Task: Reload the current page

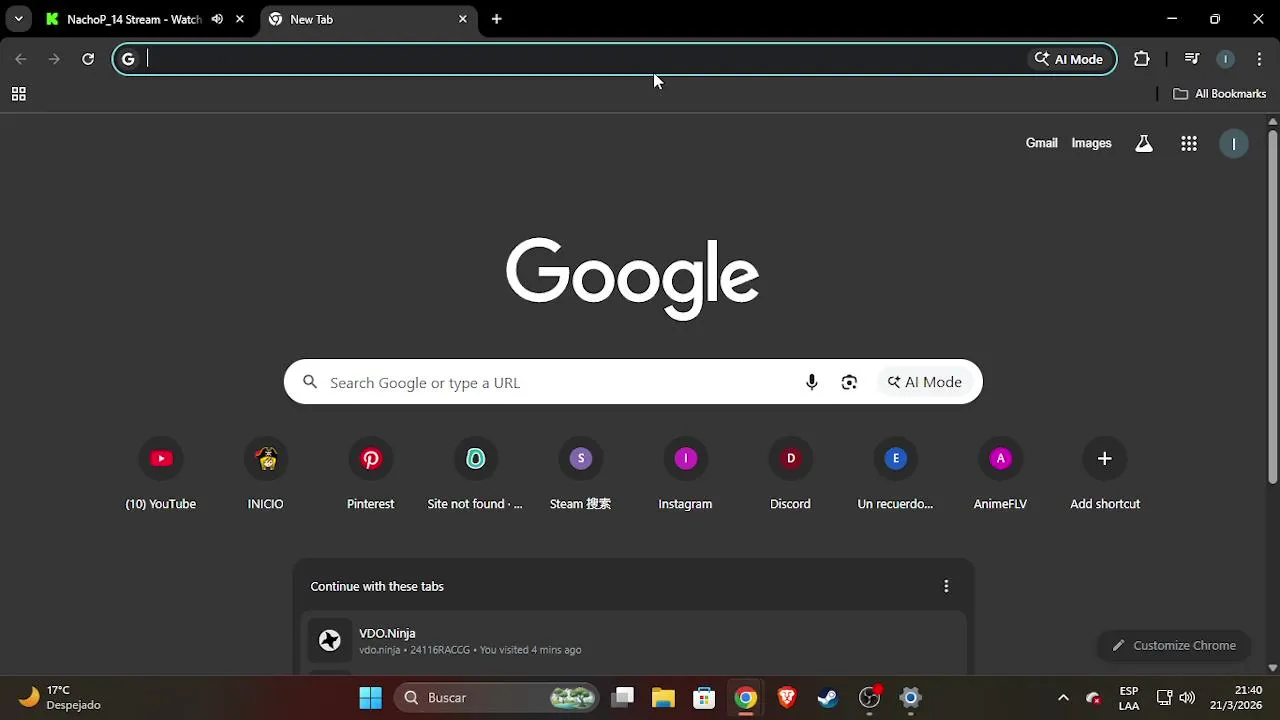Action: [88, 59]
